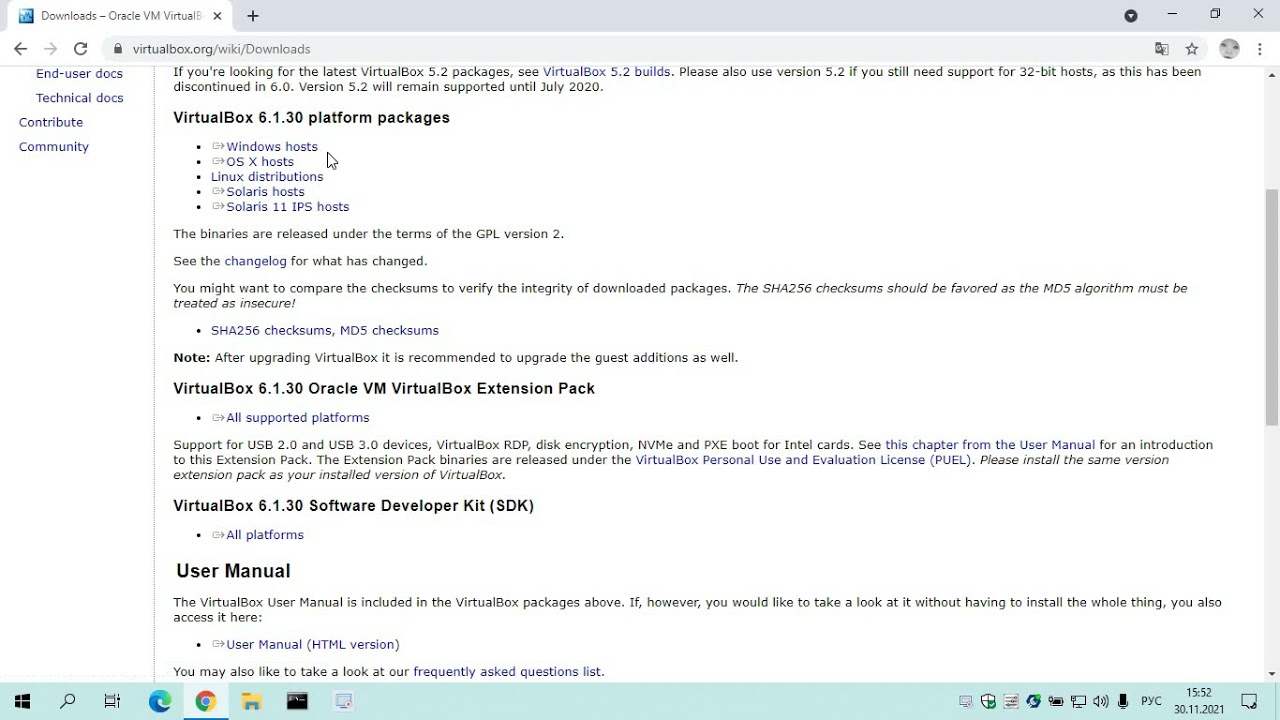Viewport: 1280px width, 720px height.
Task: Click the site info lock icon
Action: pos(118,49)
